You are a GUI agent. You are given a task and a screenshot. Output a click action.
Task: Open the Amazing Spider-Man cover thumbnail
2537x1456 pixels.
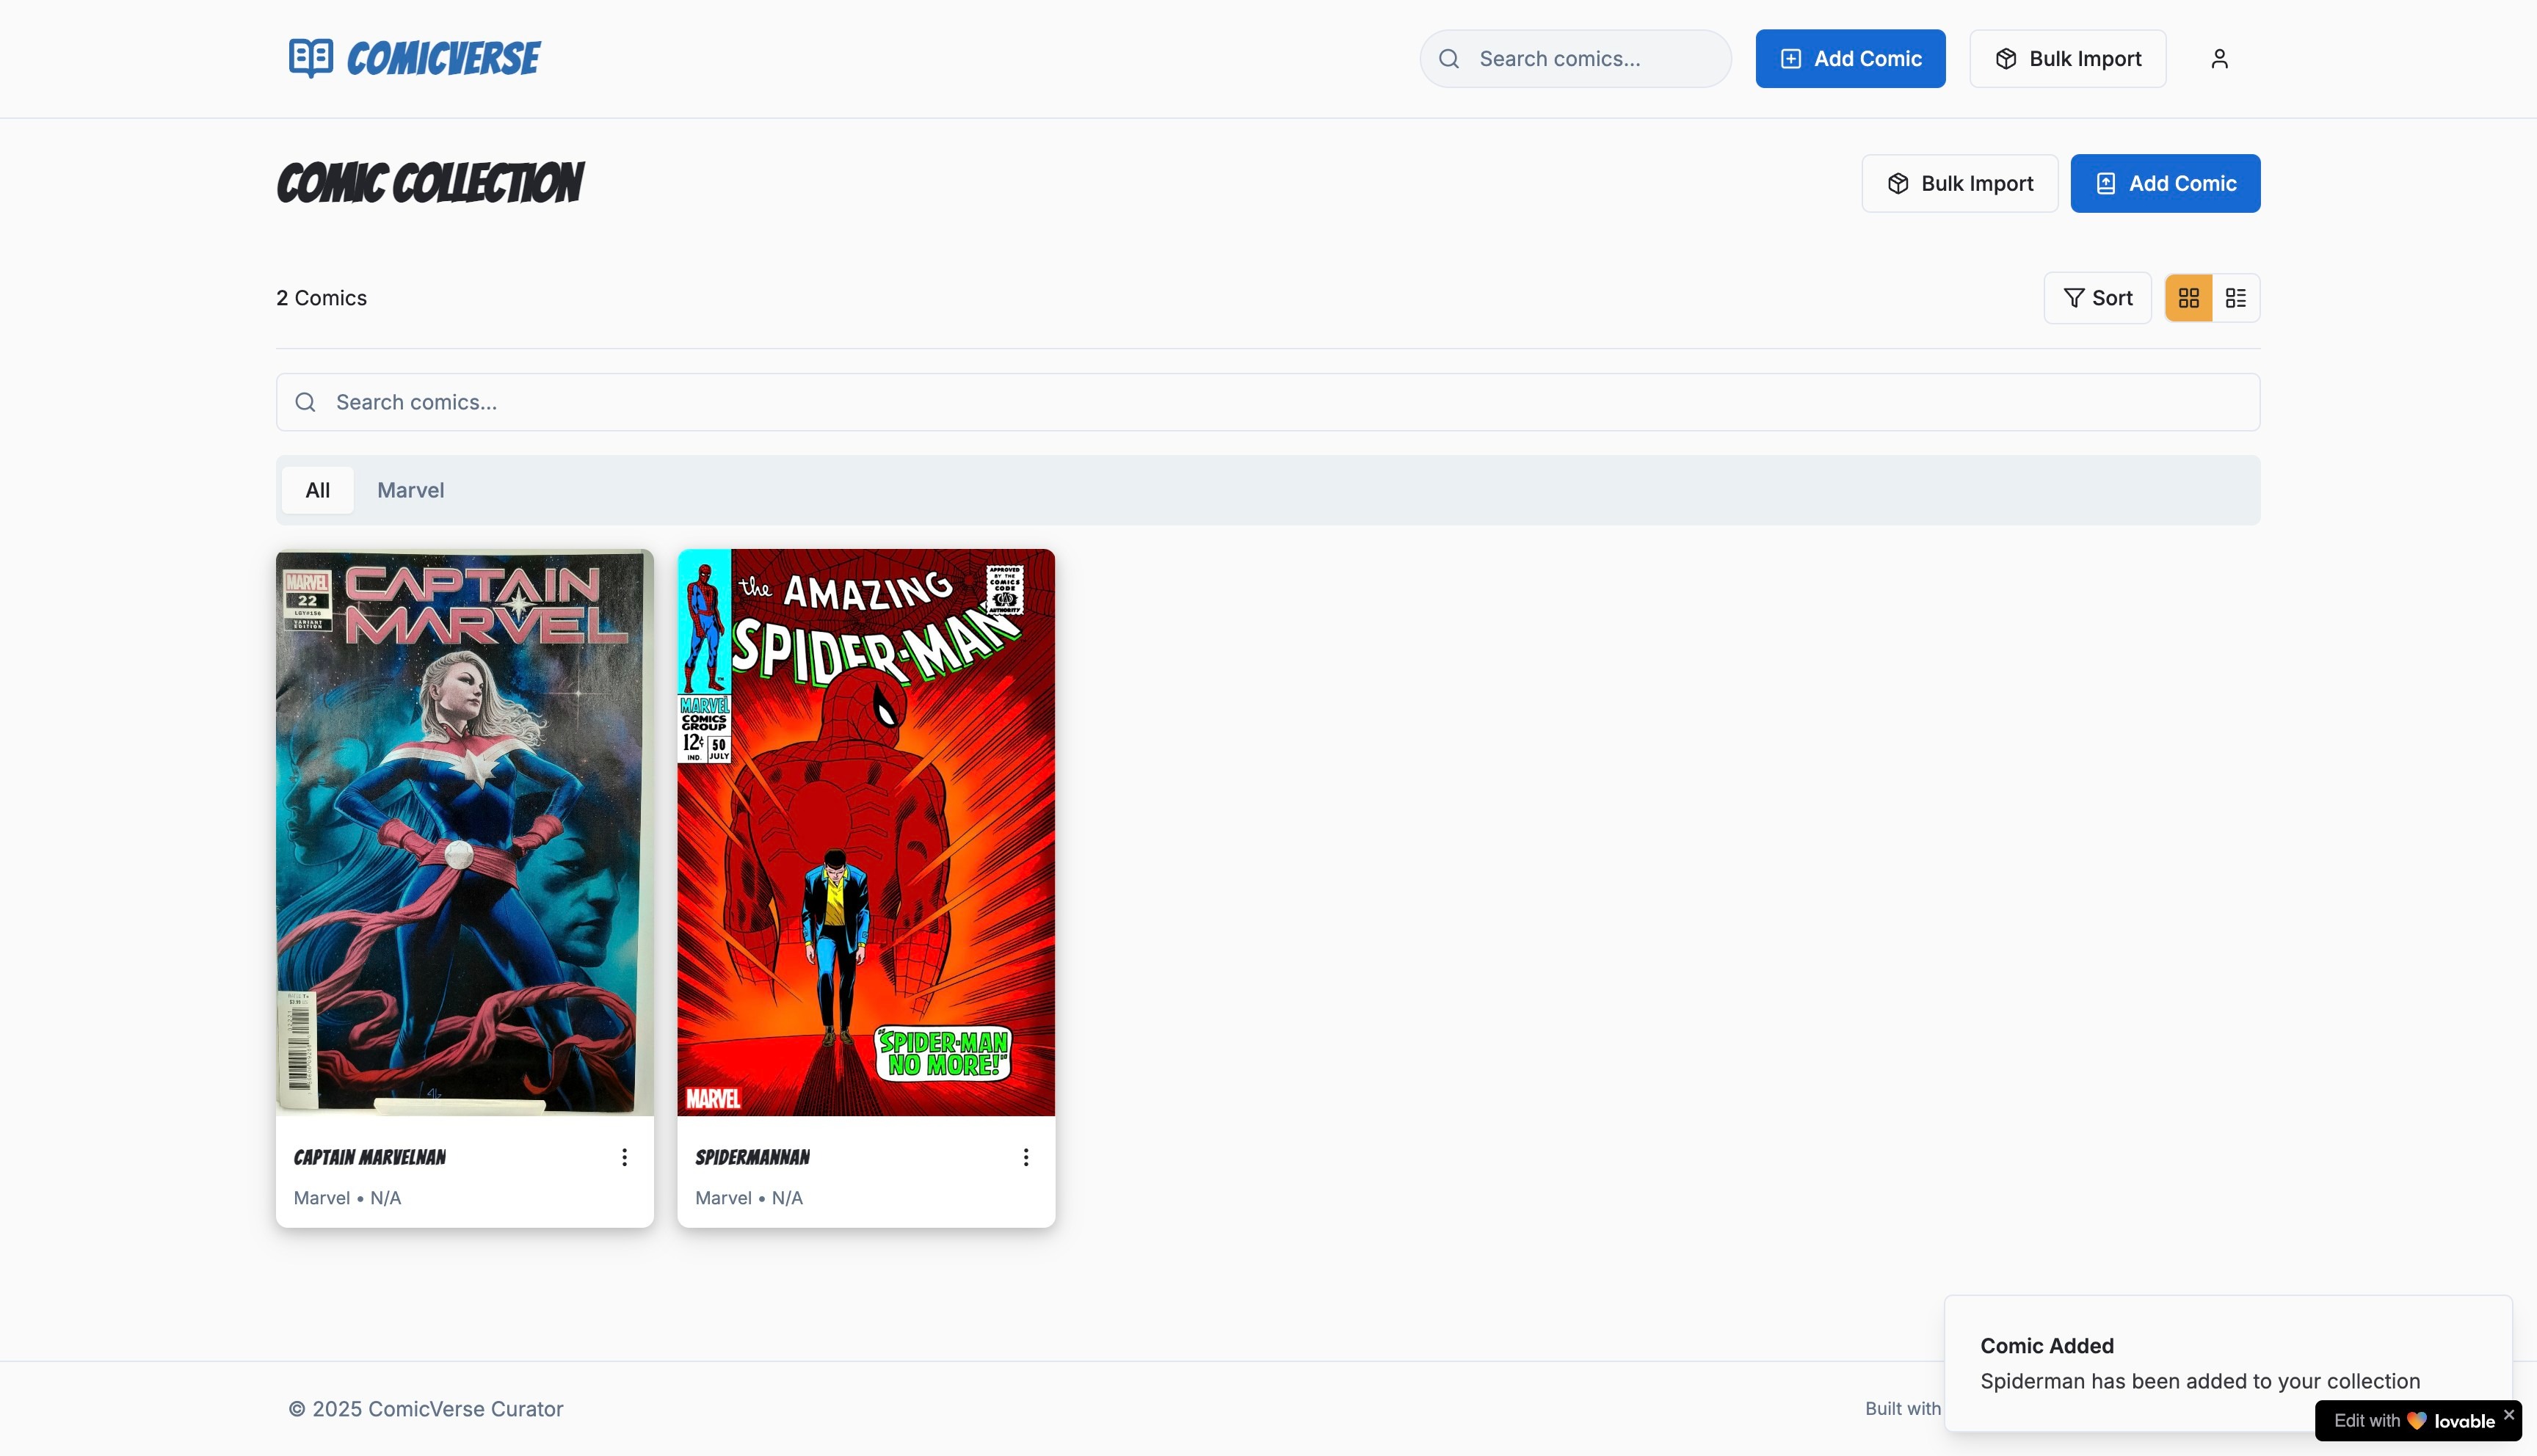click(x=865, y=832)
